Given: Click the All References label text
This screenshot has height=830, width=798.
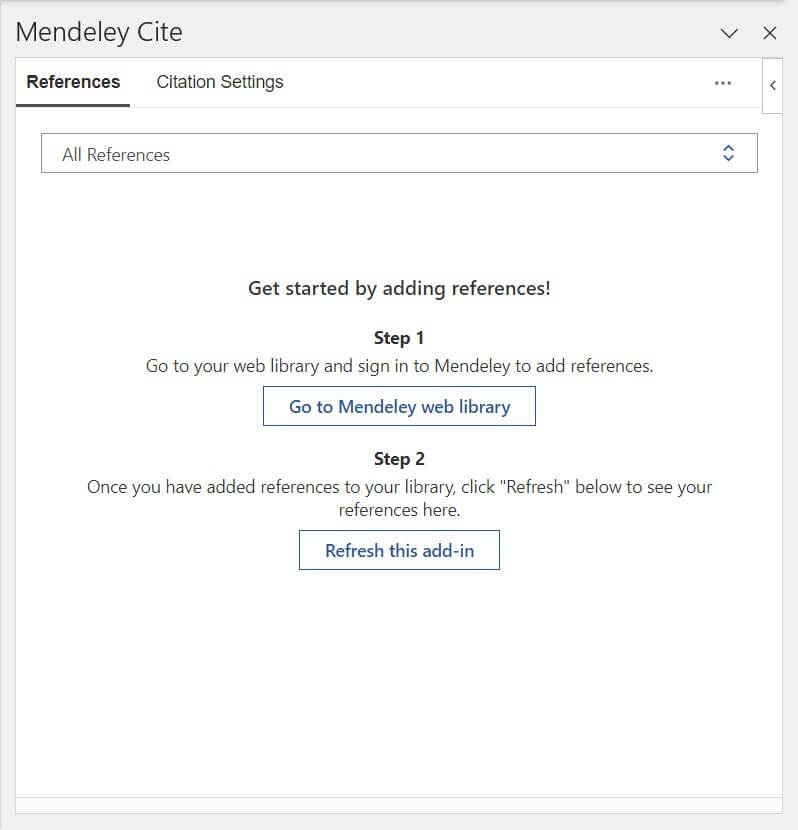Looking at the screenshot, I should [116, 155].
